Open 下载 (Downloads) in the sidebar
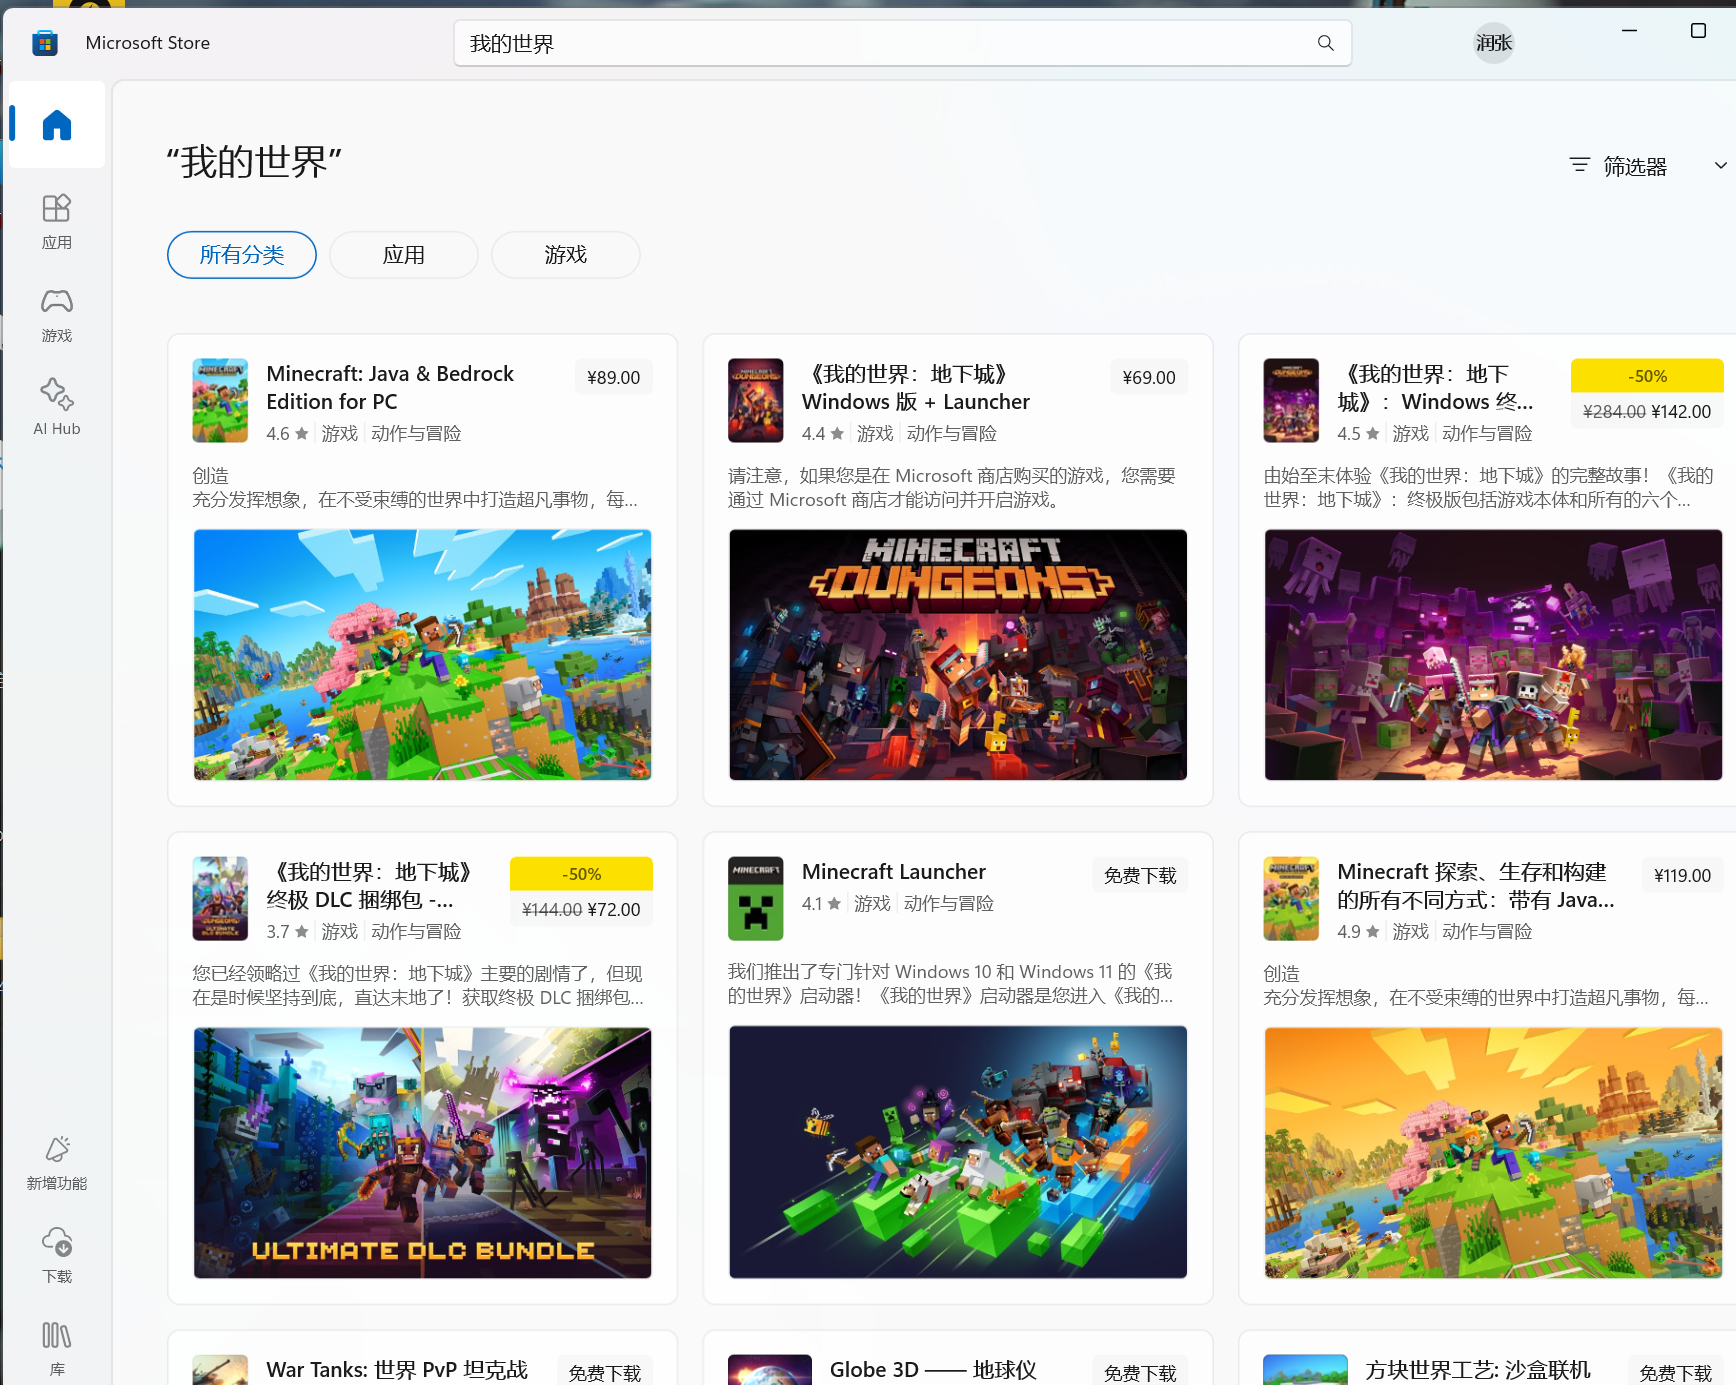This screenshot has height=1385, width=1736. click(x=57, y=1256)
